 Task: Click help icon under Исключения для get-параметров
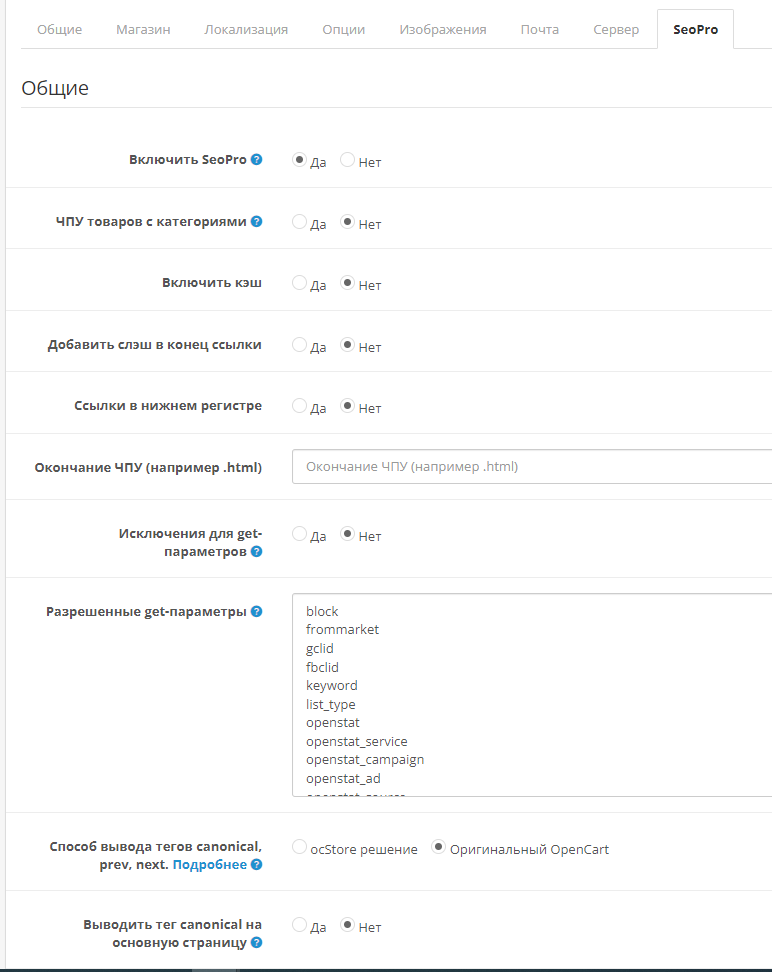pos(257,551)
